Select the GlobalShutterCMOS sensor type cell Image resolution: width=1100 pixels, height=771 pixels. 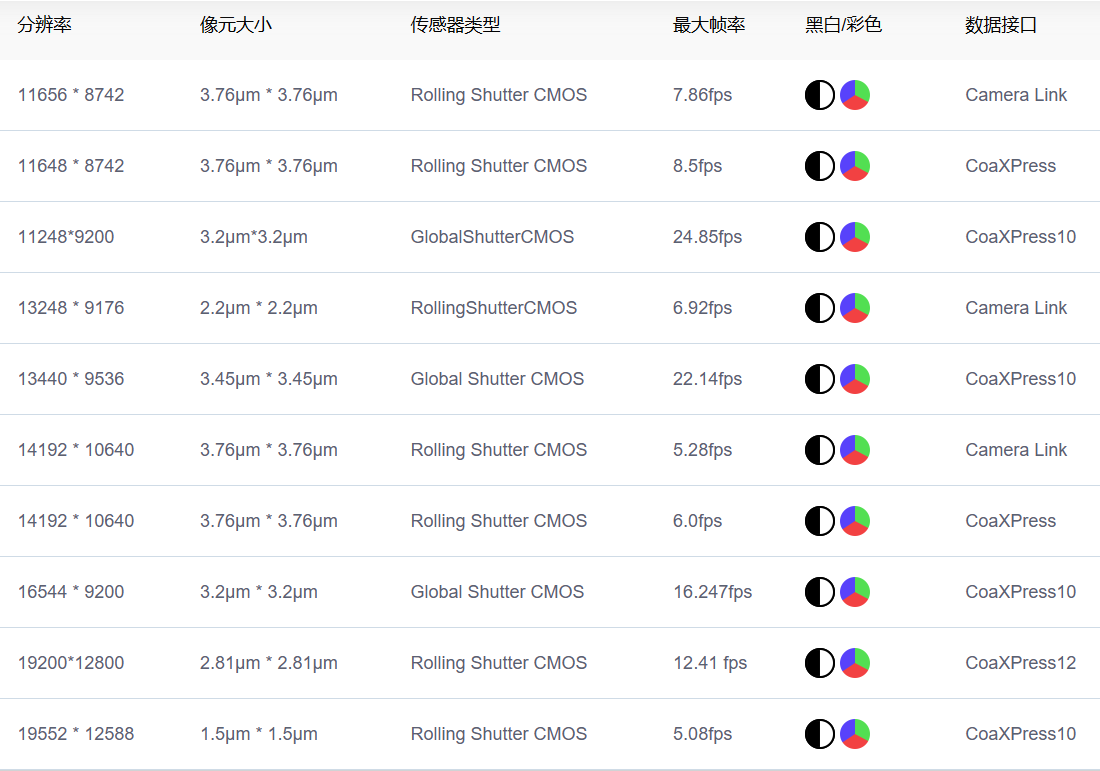(492, 237)
